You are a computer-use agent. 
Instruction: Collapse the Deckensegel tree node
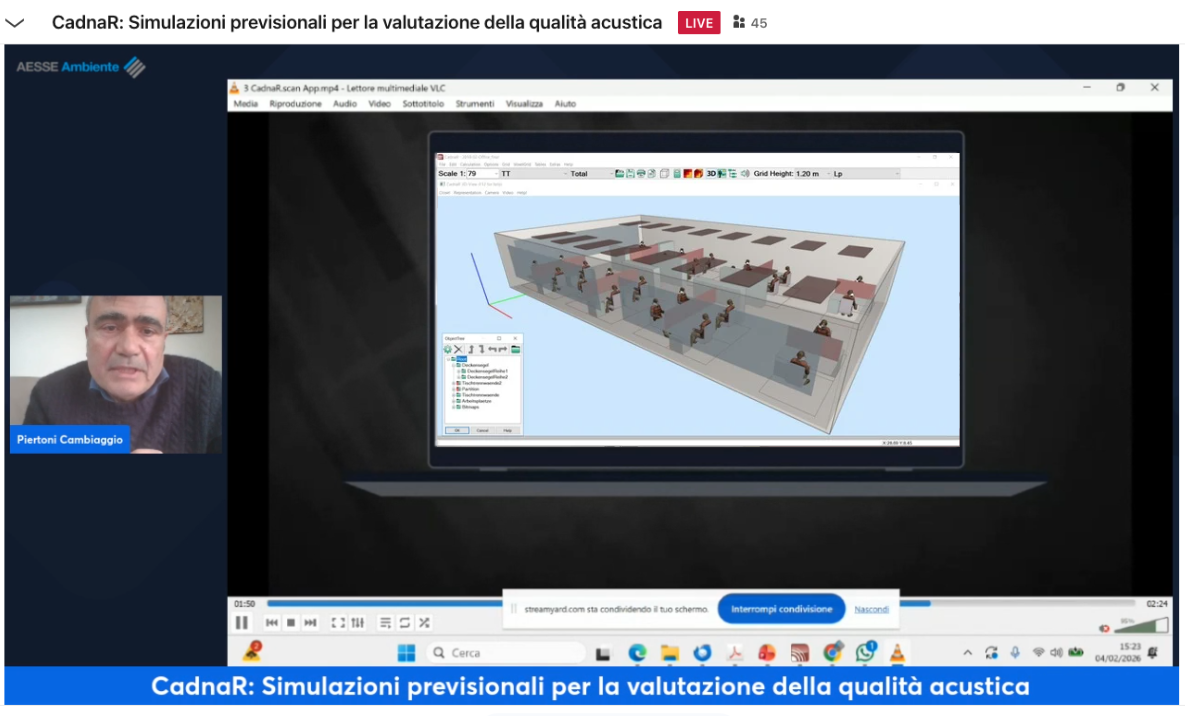coord(453,365)
